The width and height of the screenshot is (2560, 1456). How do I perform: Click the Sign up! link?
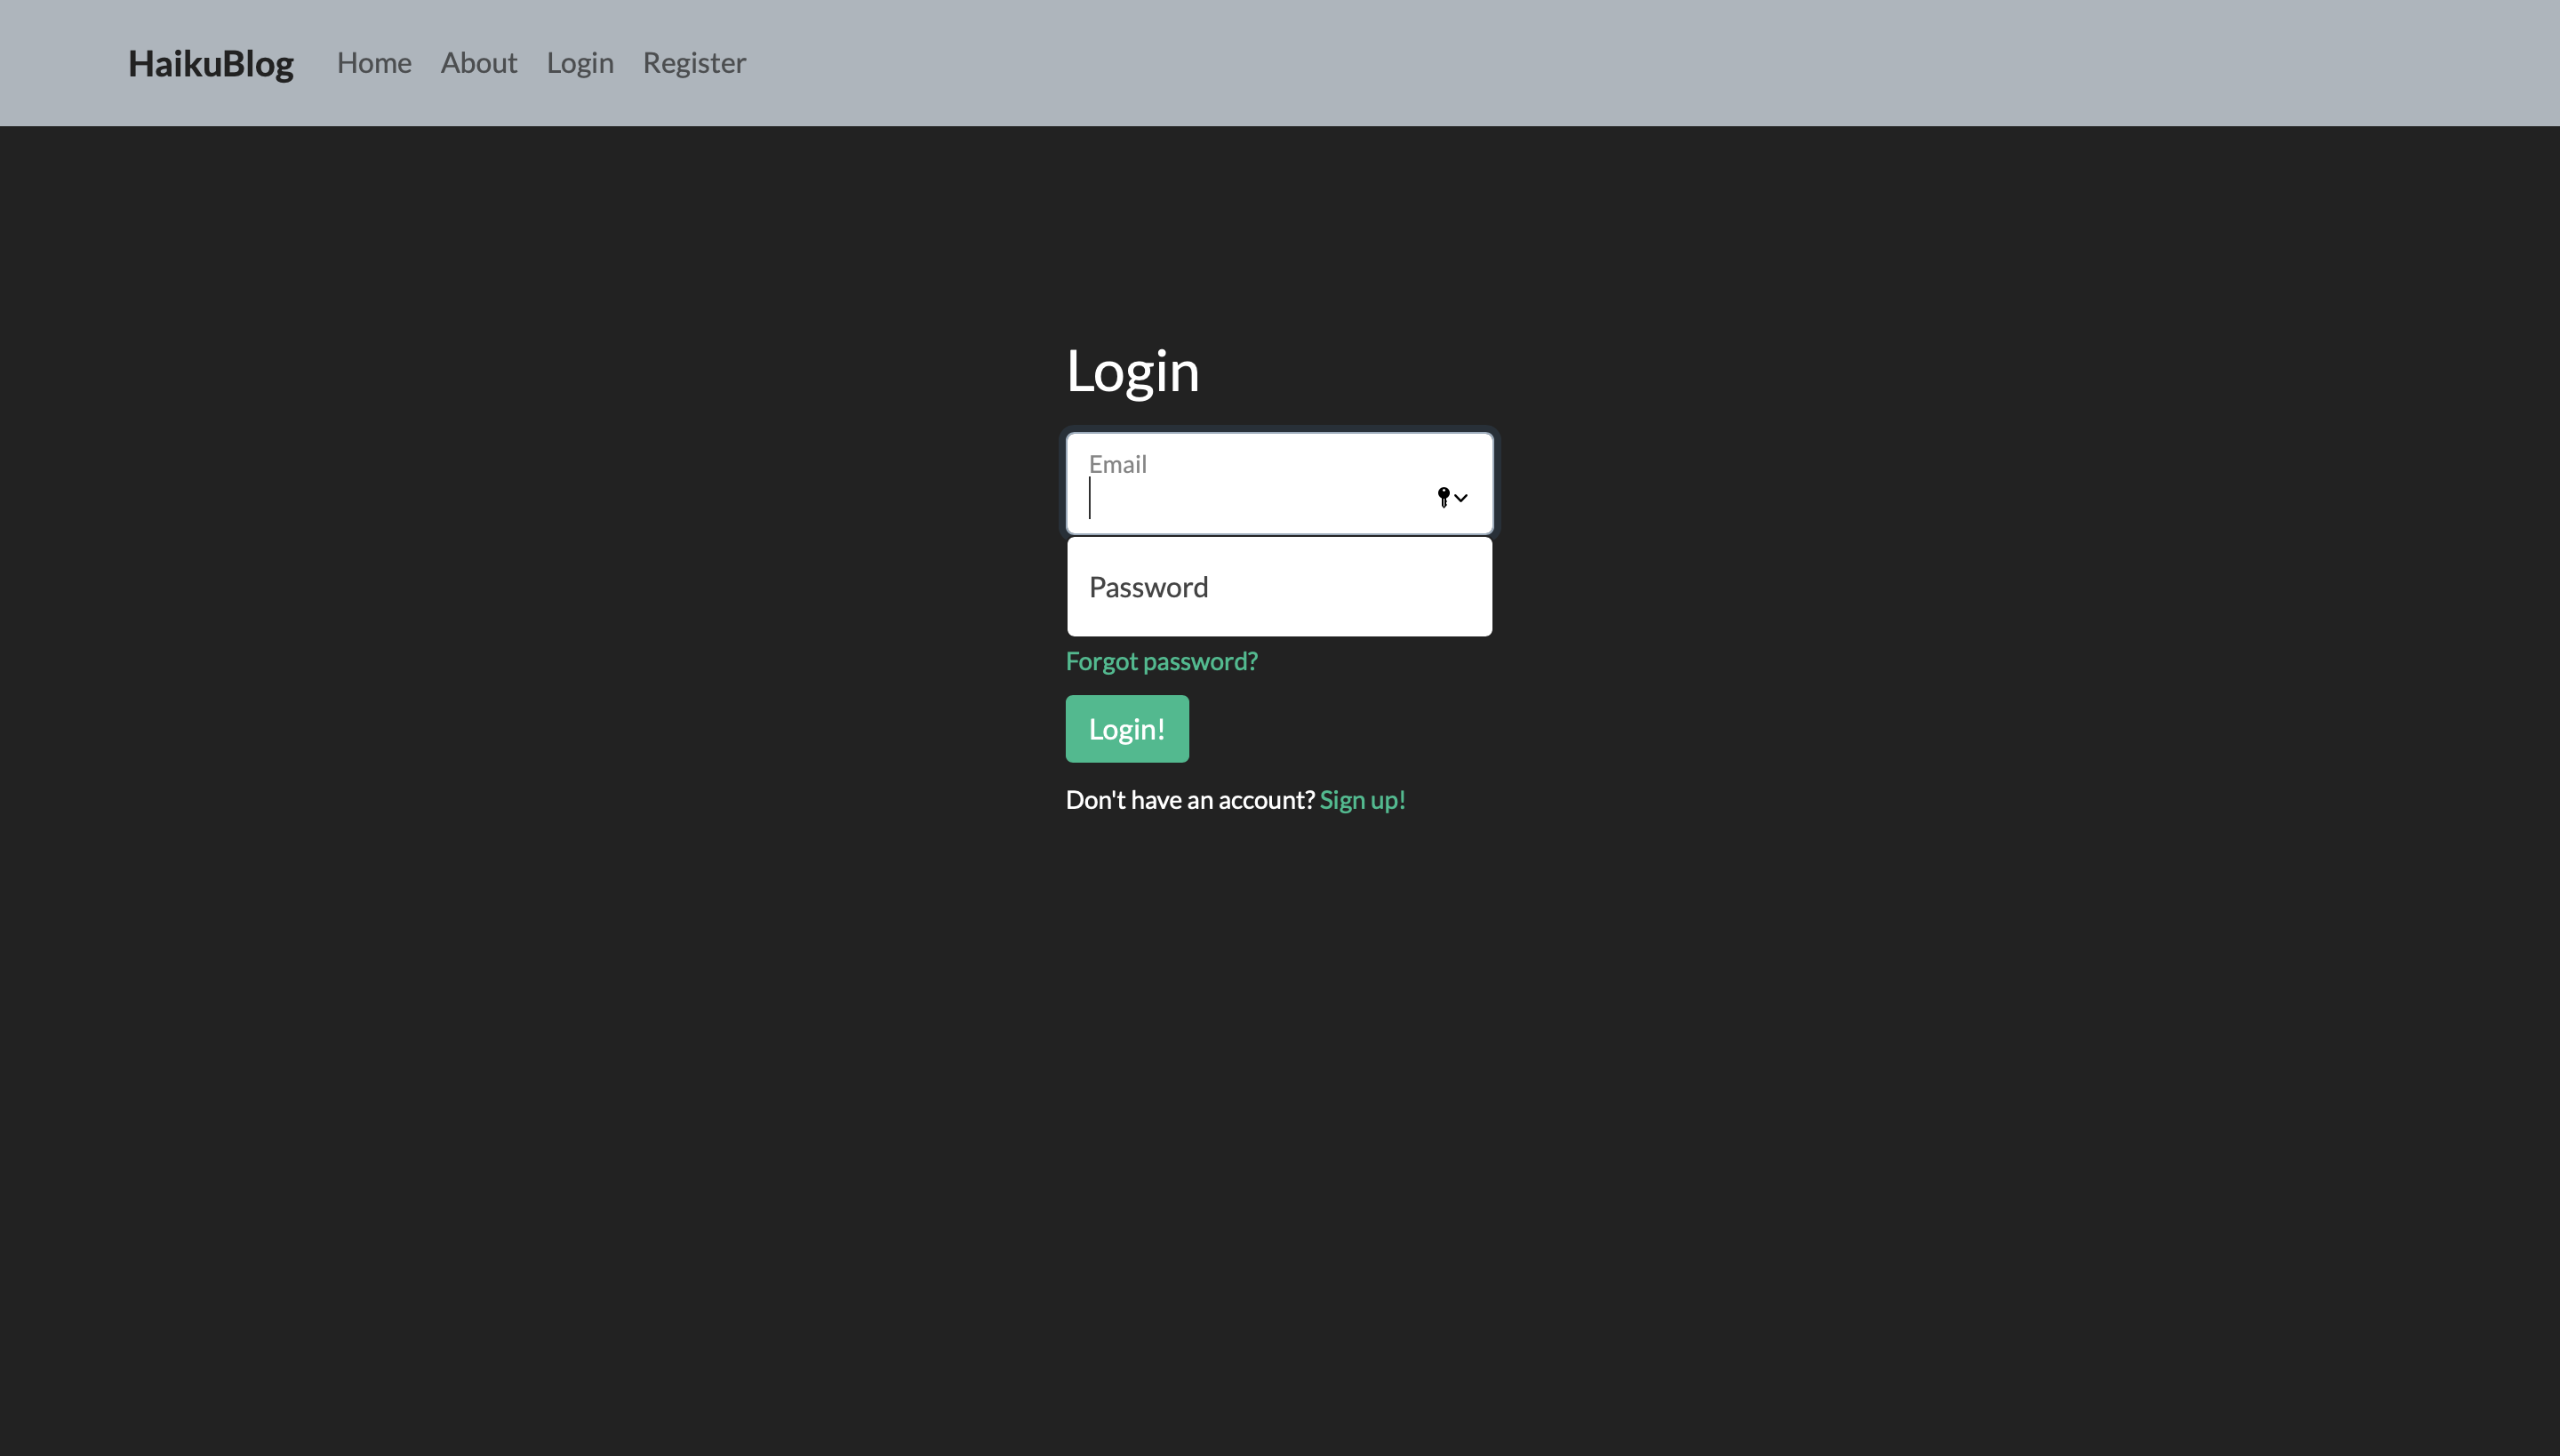coord(1363,798)
